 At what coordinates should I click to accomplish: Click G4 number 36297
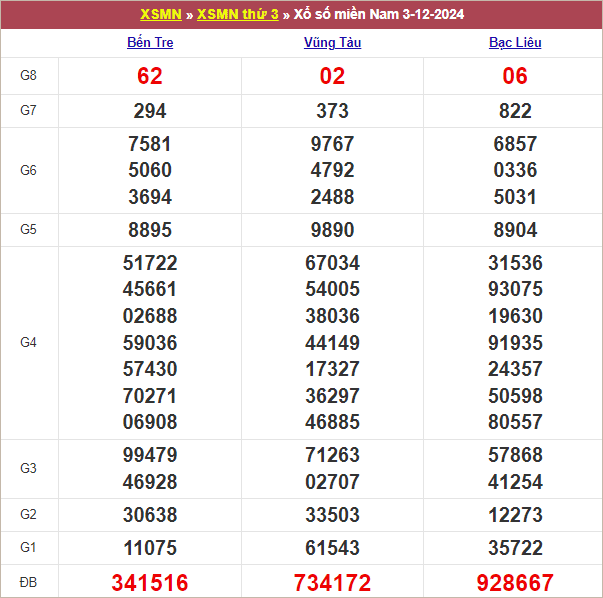point(332,396)
